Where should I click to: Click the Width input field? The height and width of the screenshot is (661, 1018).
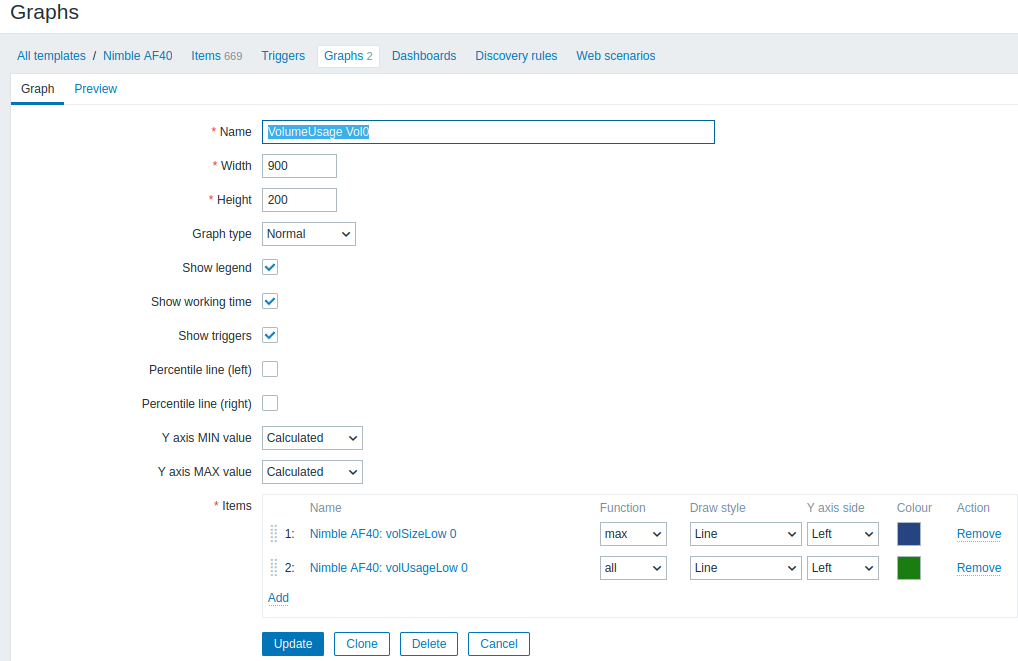click(299, 166)
